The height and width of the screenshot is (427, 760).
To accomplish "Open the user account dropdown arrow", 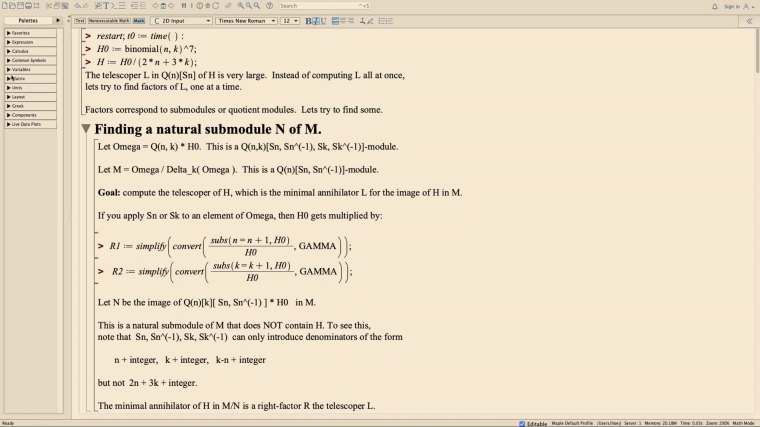I will tap(753, 7).
